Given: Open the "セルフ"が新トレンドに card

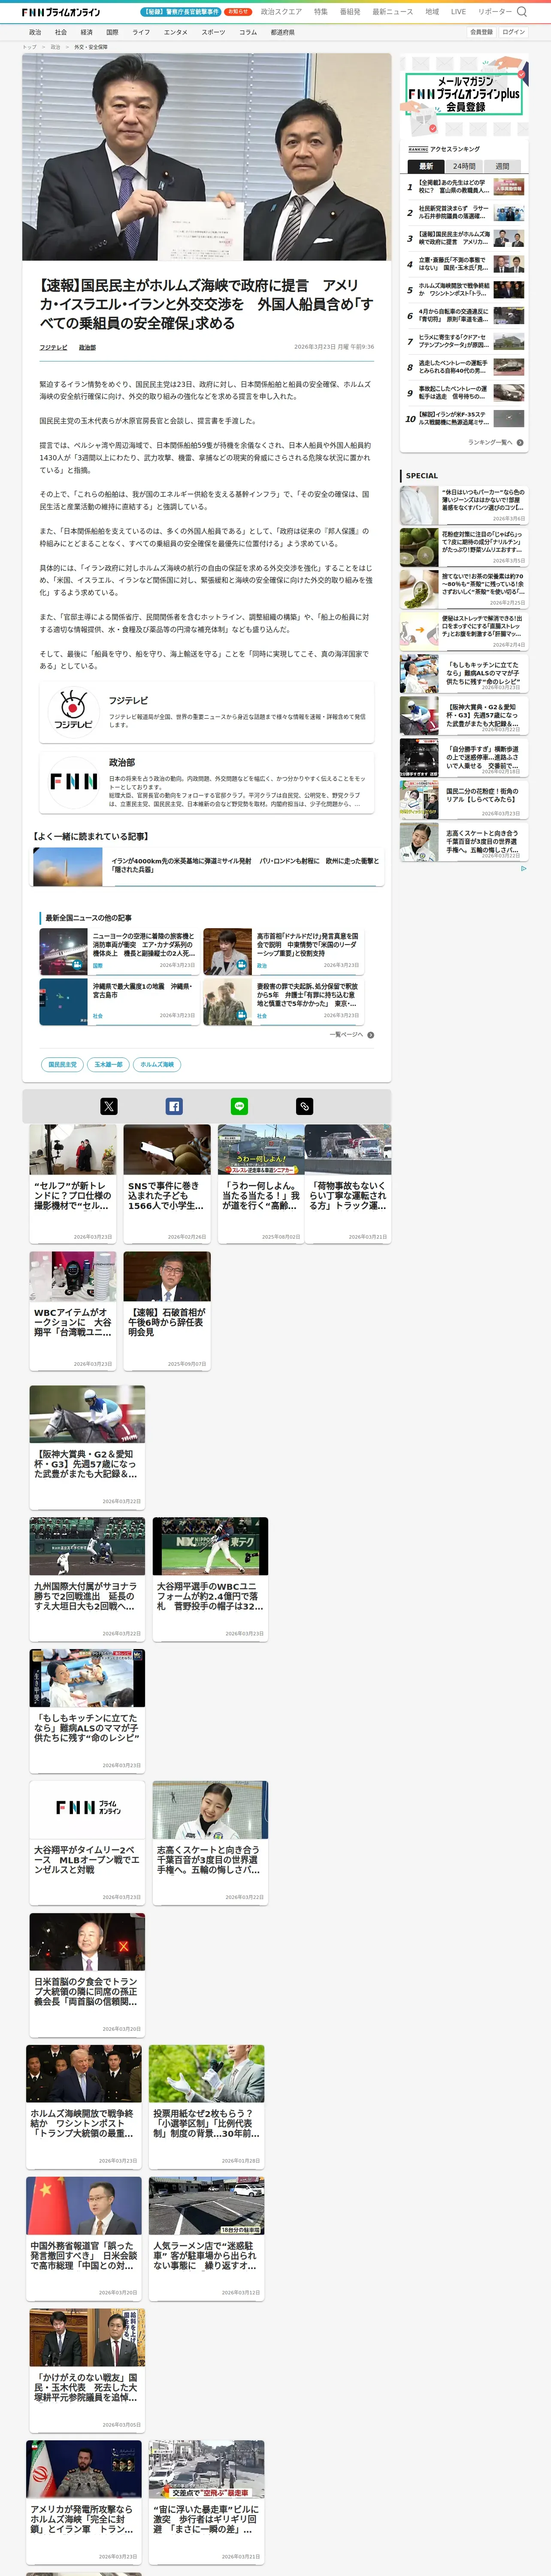Looking at the screenshot, I should pyautogui.click(x=73, y=1184).
